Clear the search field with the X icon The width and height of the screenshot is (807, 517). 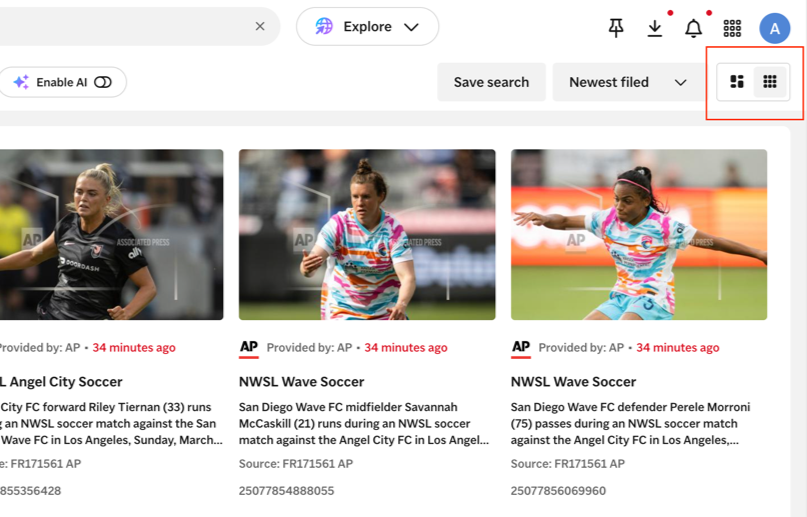[260, 26]
